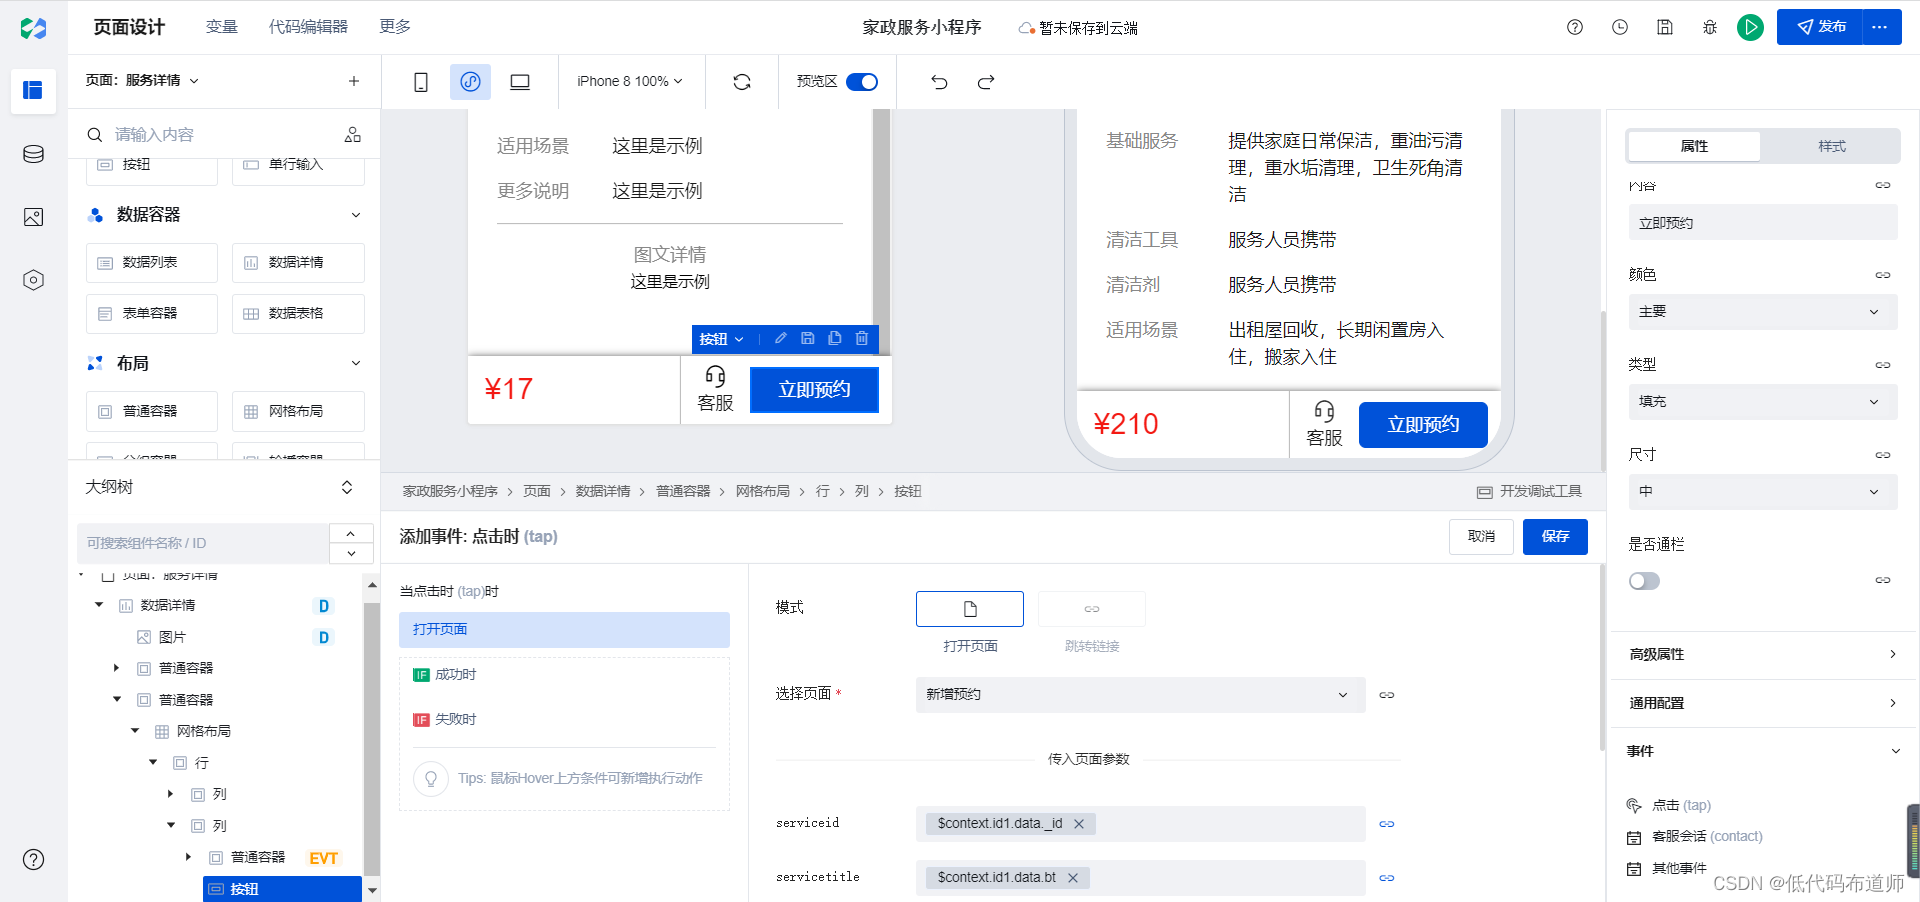The width and height of the screenshot is (1920, 902).
Task: Click the green preview play button
Action: (x=1750, y=27)
